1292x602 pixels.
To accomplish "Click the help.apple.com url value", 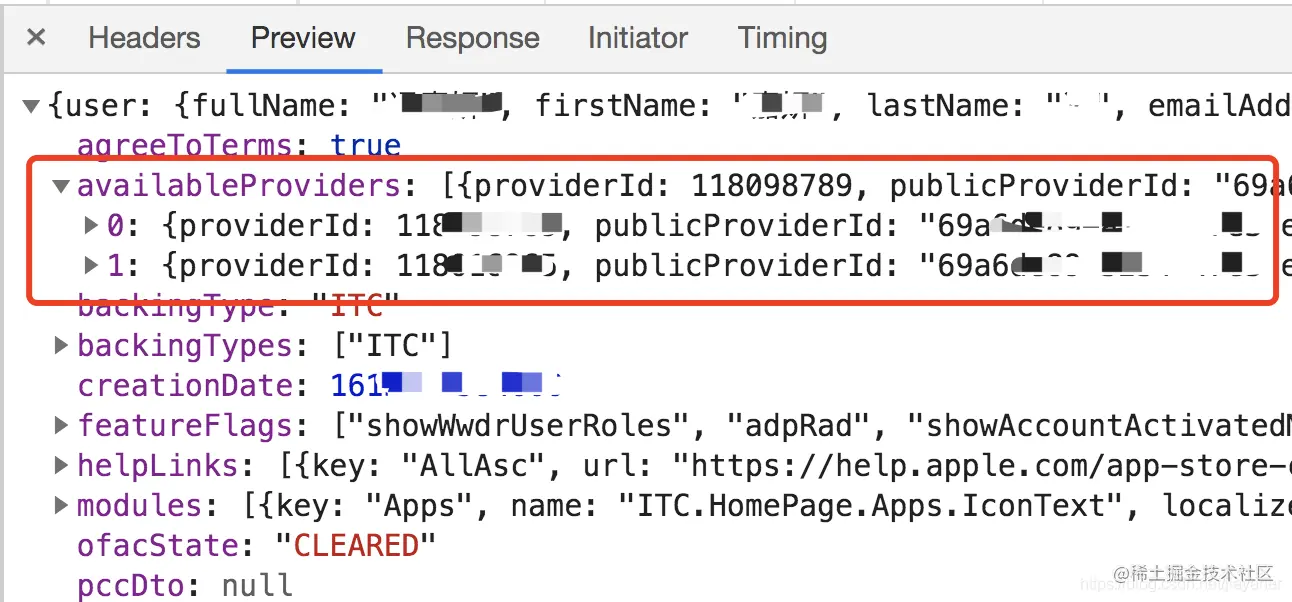I will (982, 466).
